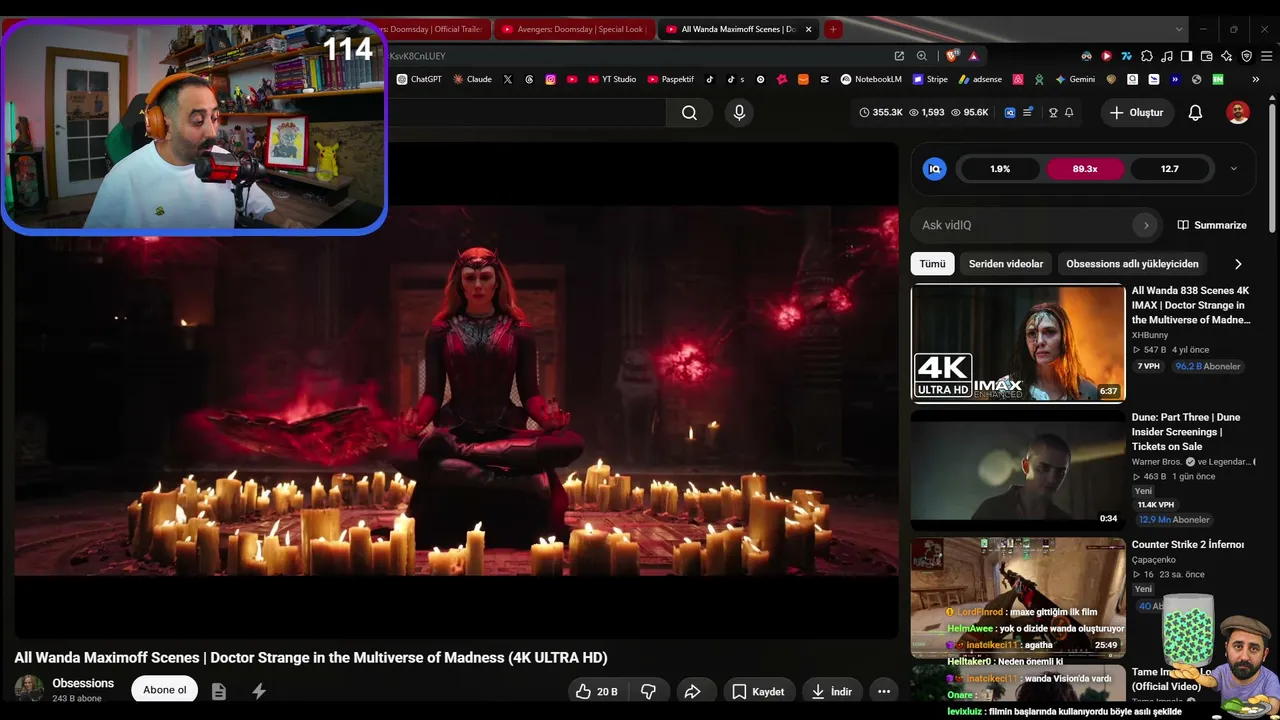Click the vidIQ Summarize button
Viewport: 1280px width, 720px height.
coord(1212,225)
